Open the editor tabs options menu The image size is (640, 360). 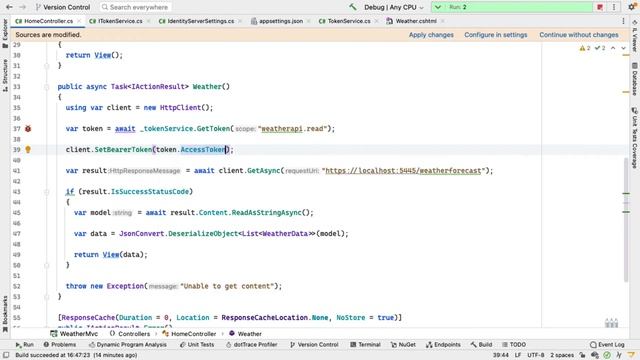[623, 21]
